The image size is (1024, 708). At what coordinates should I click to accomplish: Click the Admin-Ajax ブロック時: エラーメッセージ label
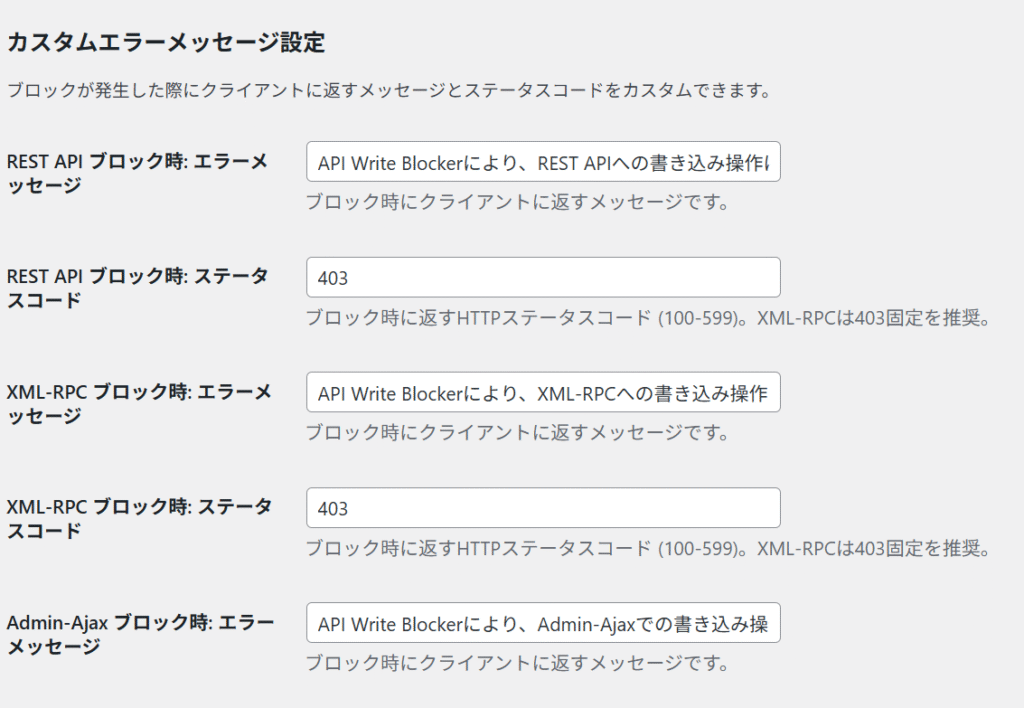pos(140,635)
